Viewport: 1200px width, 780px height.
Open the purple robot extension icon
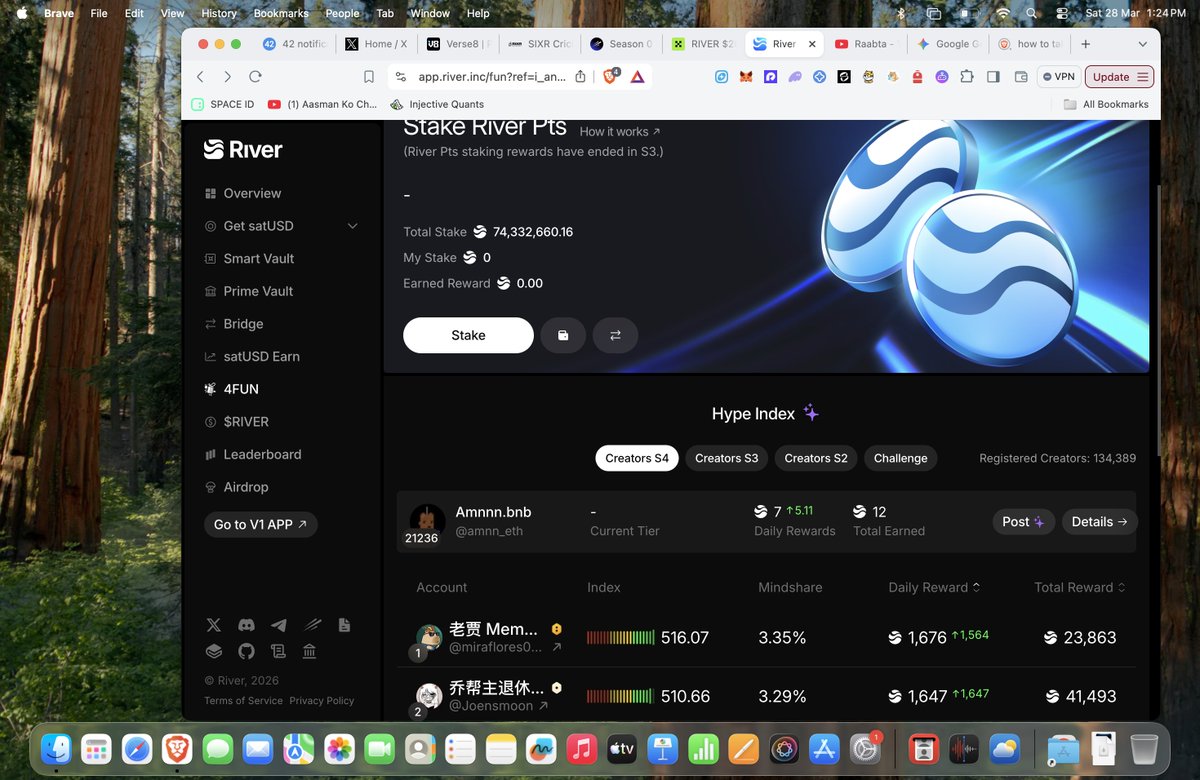click(942, 77)
